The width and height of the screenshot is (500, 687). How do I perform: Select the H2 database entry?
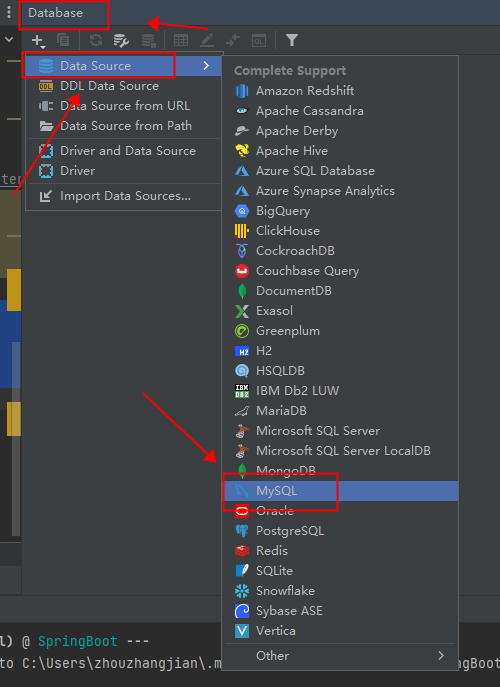point(341,351)
